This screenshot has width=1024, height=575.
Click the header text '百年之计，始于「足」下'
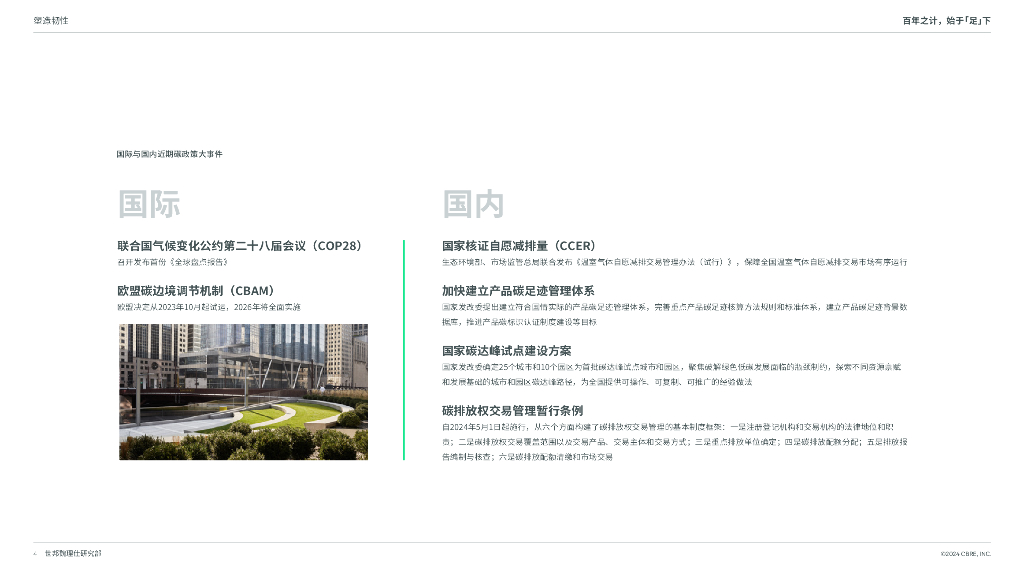click(x=946, y=21)
